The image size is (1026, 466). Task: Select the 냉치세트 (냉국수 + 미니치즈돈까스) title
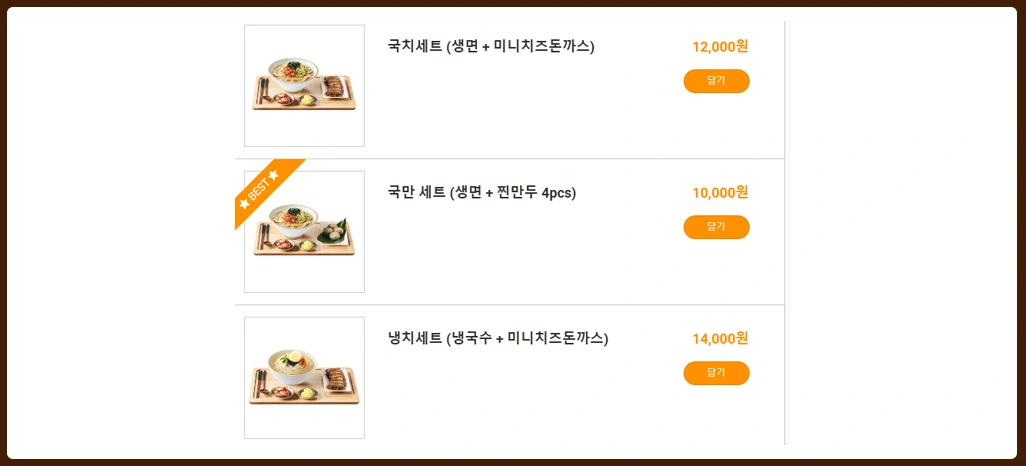point(498,338)
